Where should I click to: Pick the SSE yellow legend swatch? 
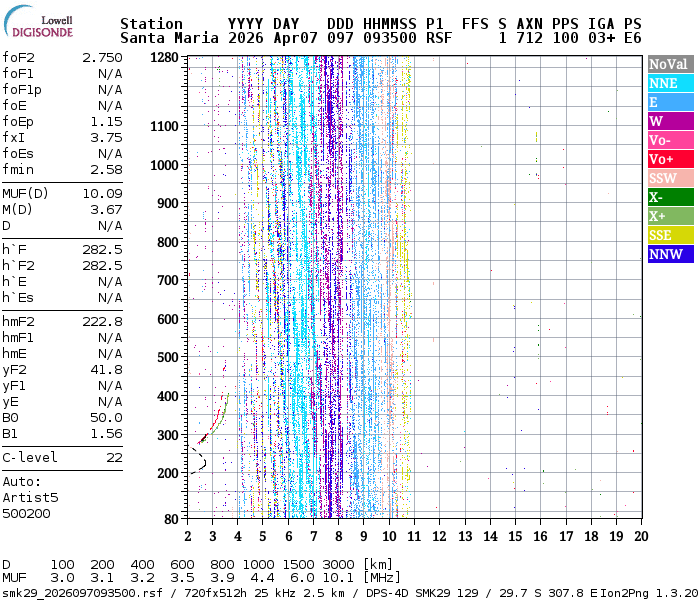(x=667, y=235)
